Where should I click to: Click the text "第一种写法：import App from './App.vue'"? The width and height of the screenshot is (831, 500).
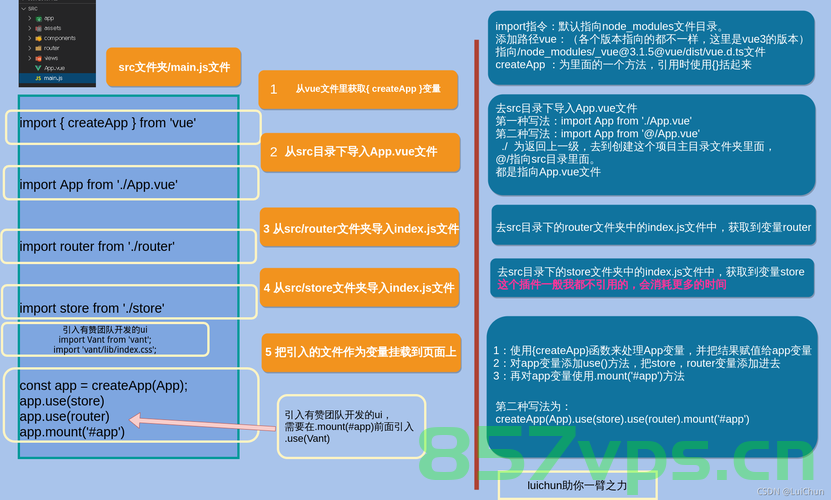593,121
